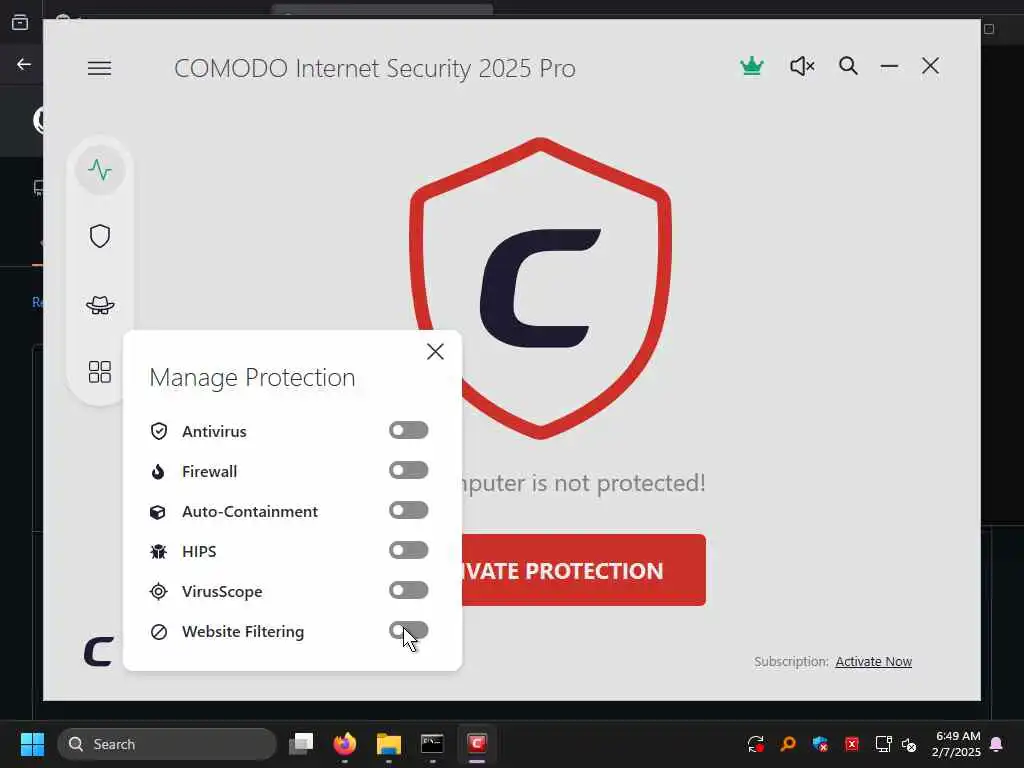Screen dimensions: 1024x768
Task: Open the shield protection sidebar icon
Action: pos(100,236)
